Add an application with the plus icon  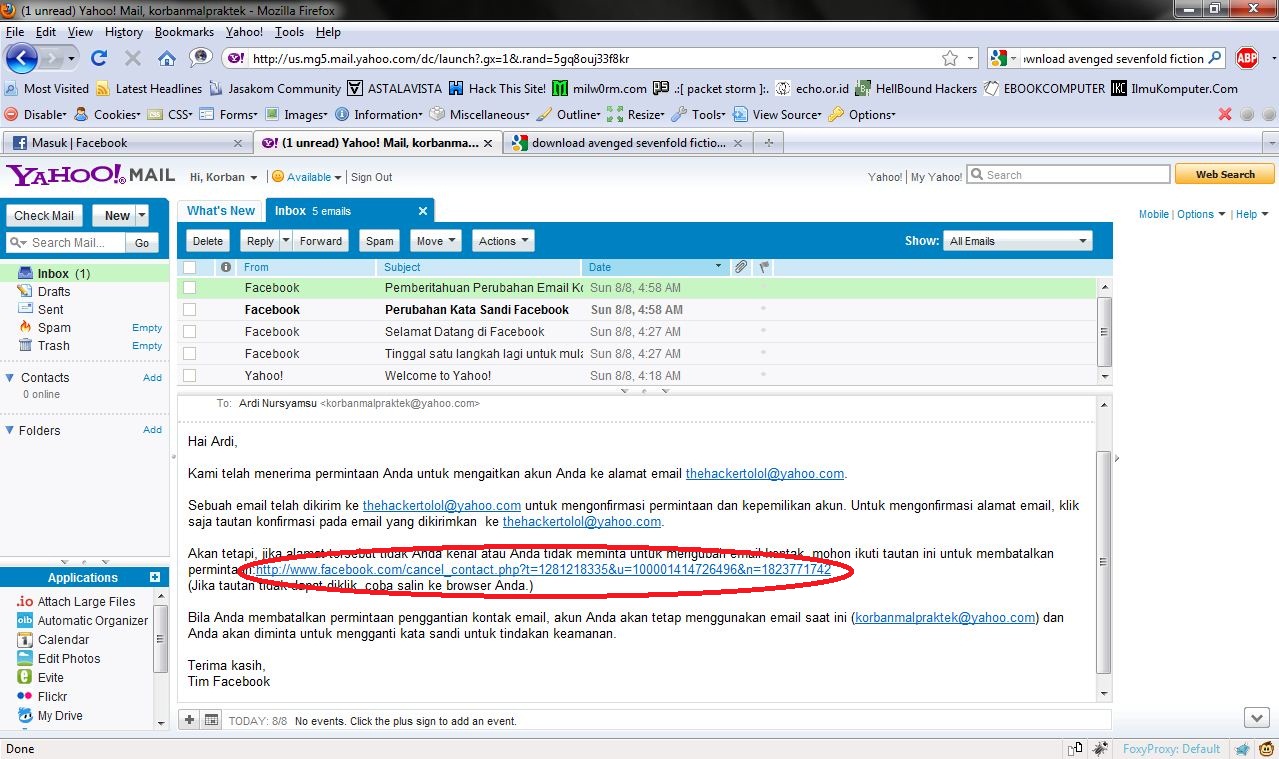(x=155, y=577)
